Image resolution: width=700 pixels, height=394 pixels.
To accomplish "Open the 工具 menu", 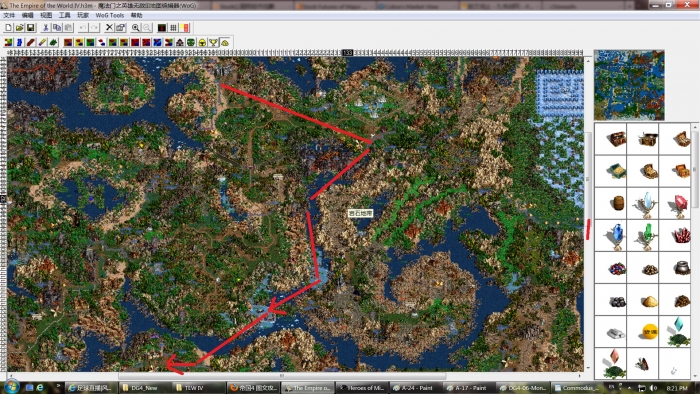I will [65, 15].
